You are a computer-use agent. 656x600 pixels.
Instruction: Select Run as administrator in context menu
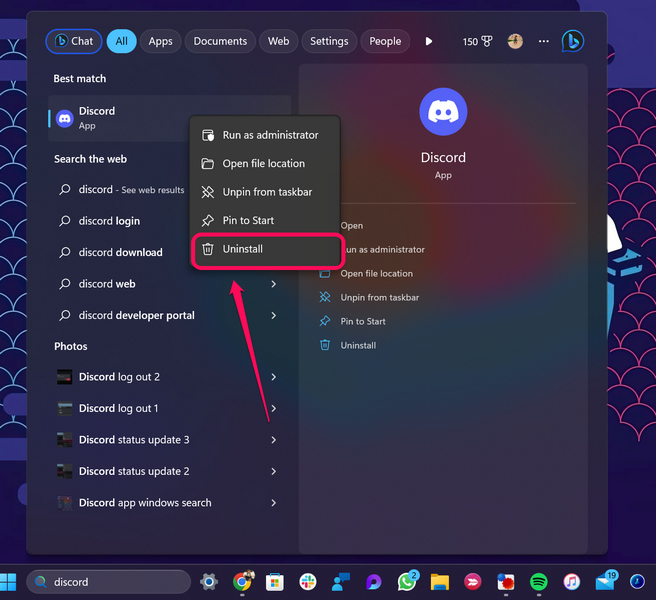click(x=270, y=135)
